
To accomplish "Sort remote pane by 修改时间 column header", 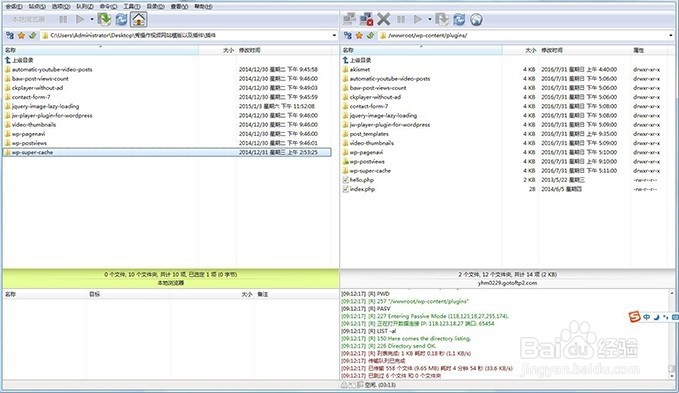I will (585, 50).
